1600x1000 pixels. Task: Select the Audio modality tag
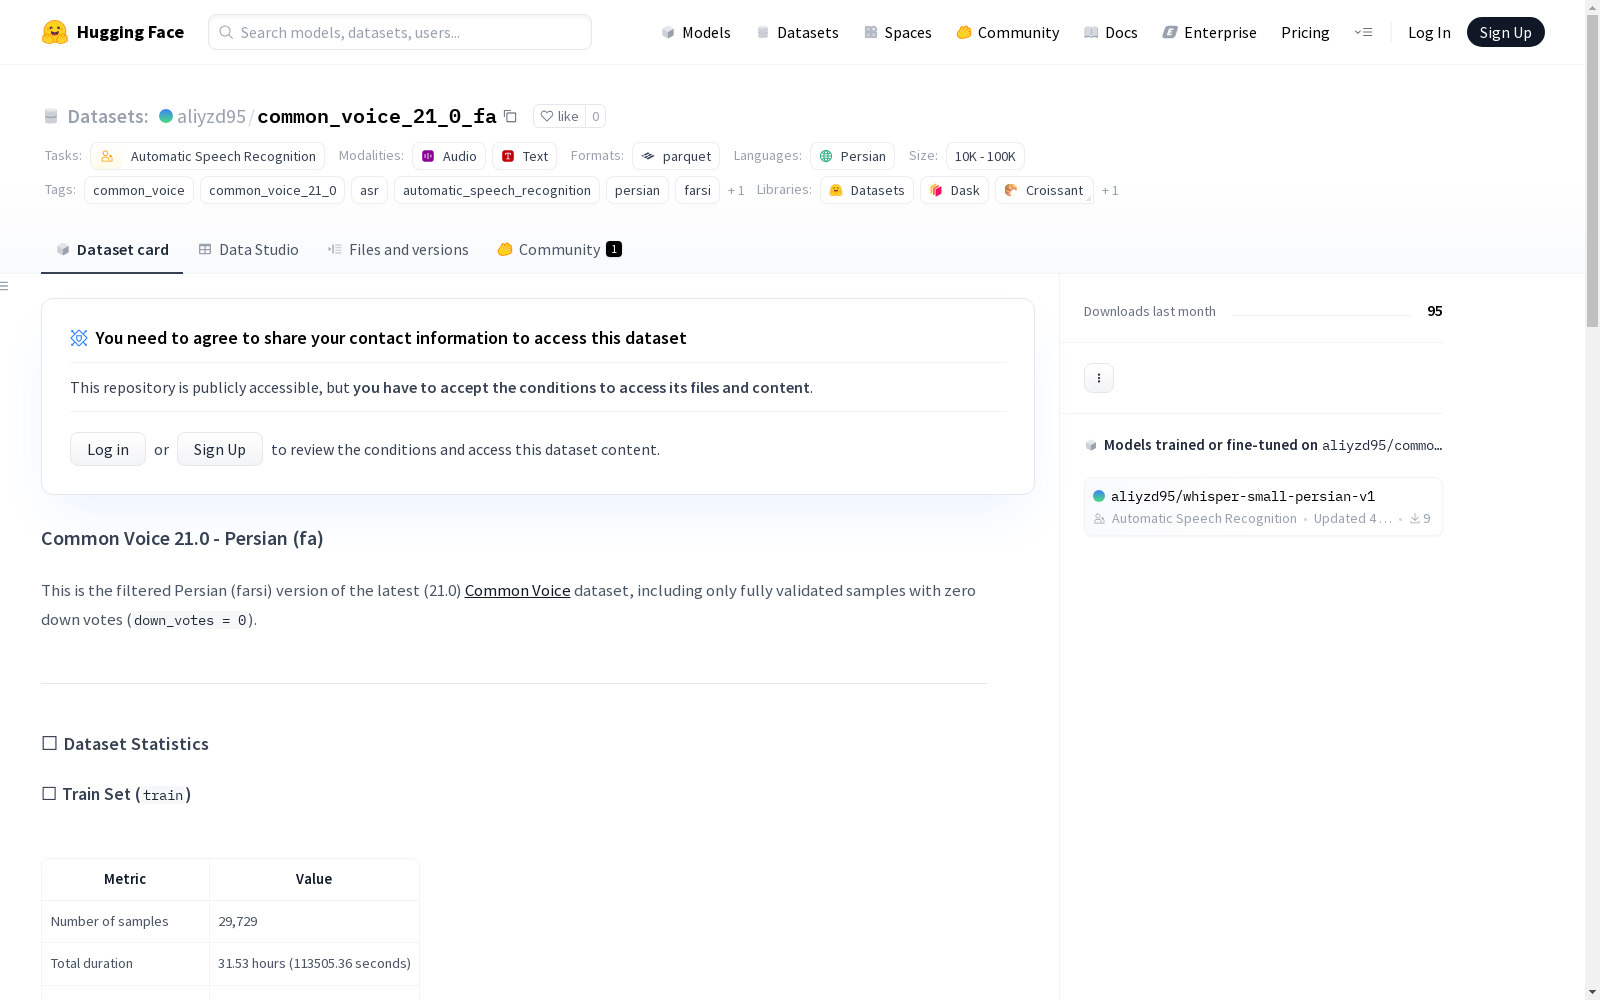(x=449, y=156)
